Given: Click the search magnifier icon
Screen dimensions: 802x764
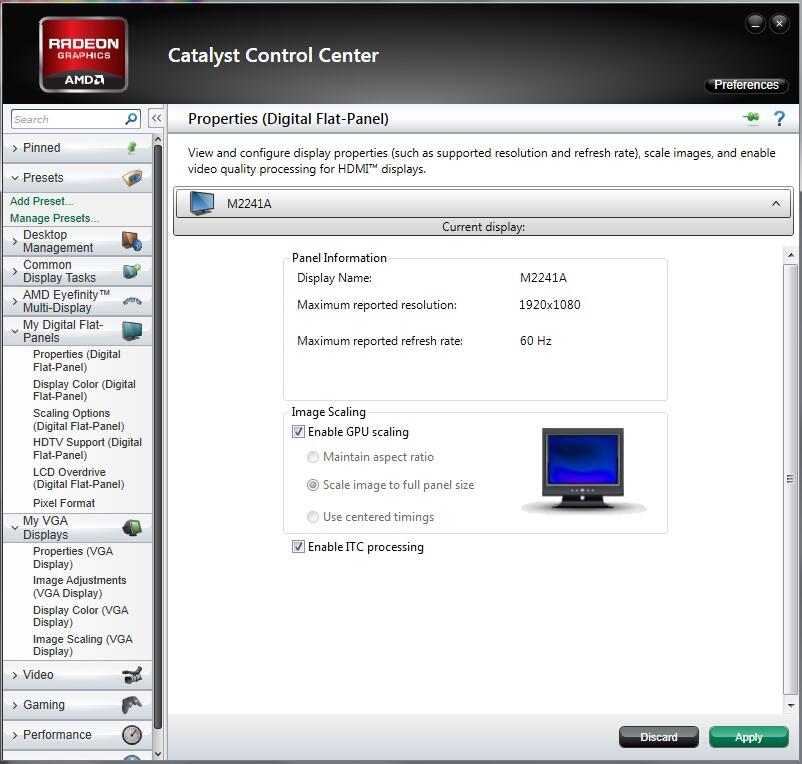Looking at the screenshot, I should [131, 119].
